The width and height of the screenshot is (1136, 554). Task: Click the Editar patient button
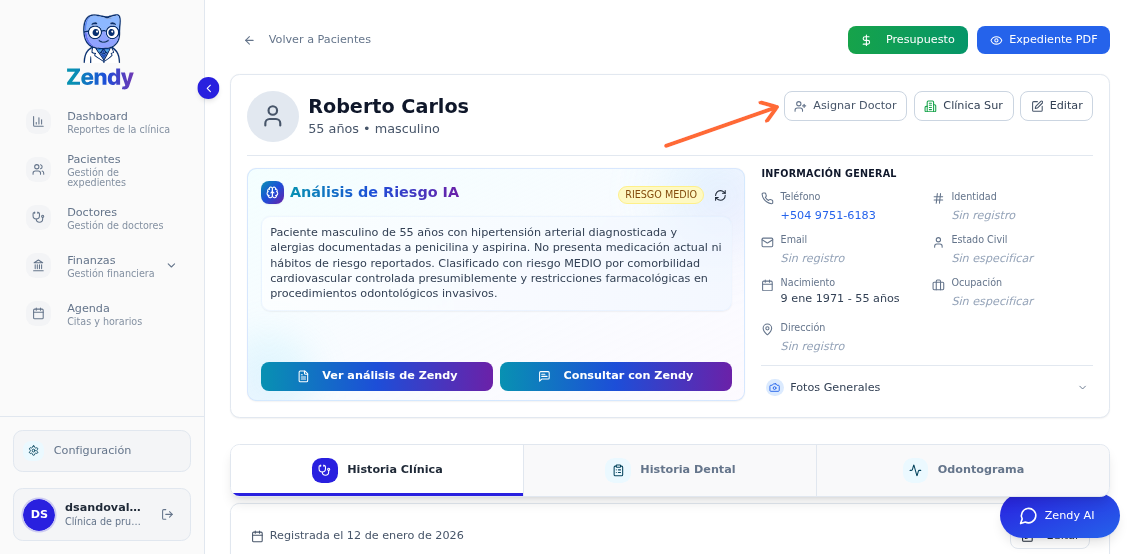(1056, 106)
